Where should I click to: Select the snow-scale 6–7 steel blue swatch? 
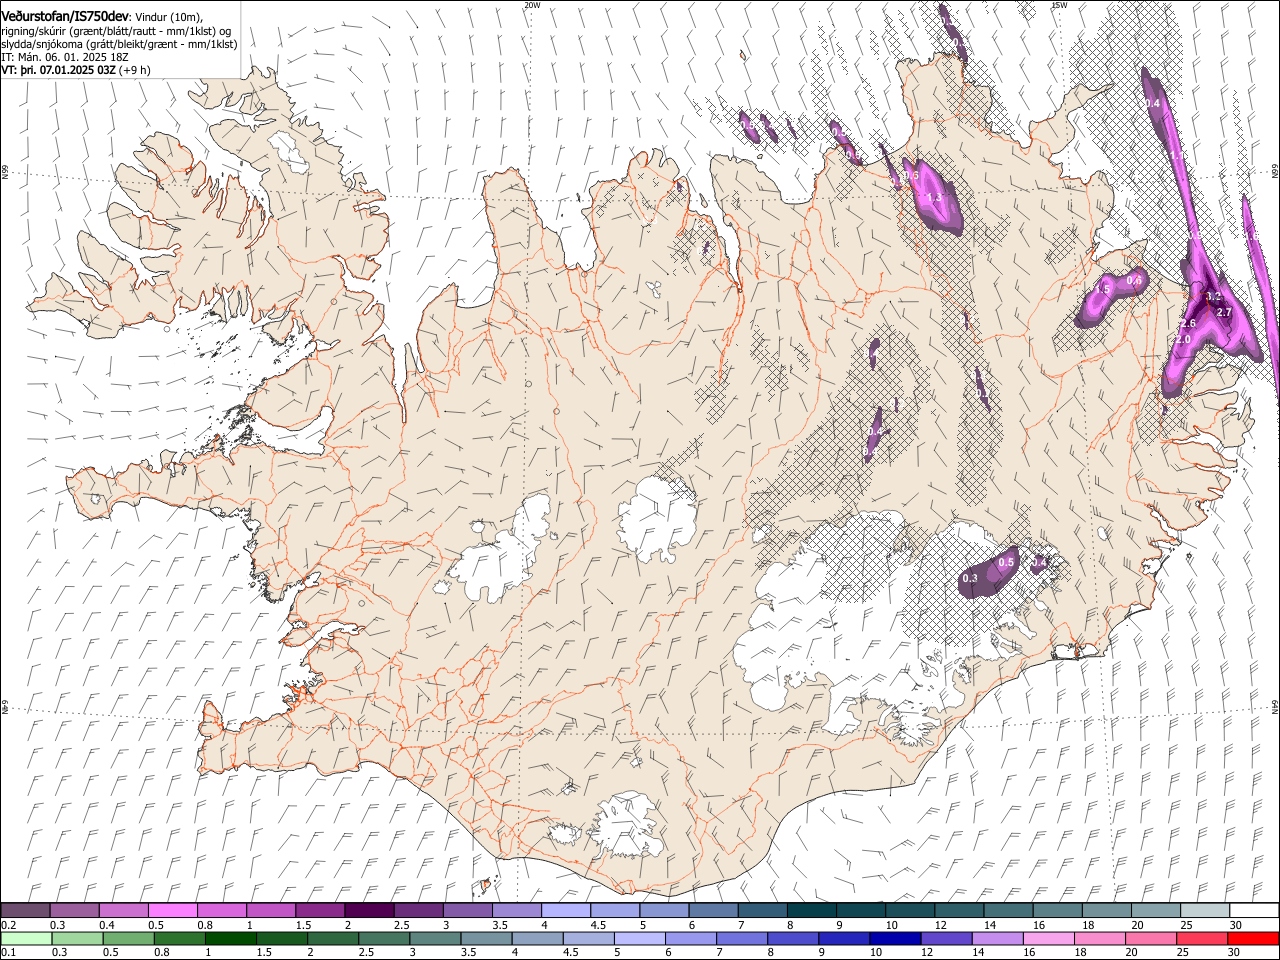click(x=713, y=911)
